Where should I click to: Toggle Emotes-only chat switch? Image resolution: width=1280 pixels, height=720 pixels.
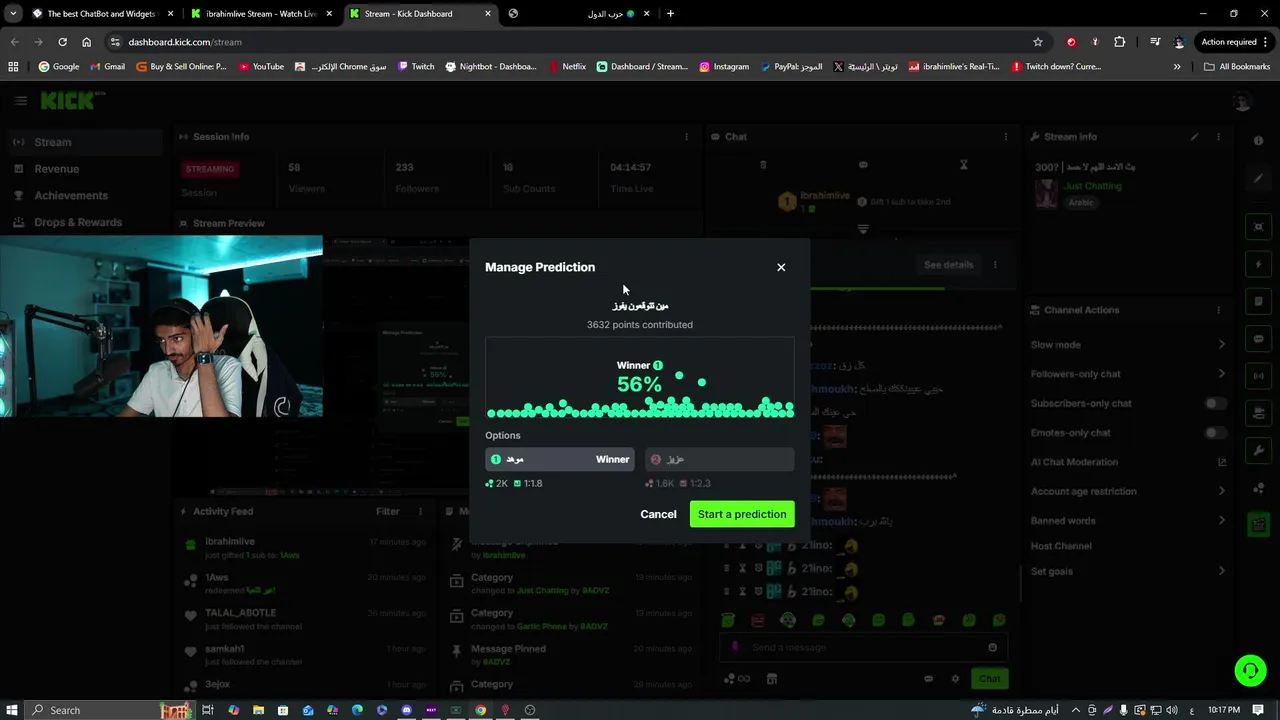[x=1215, y=432]
